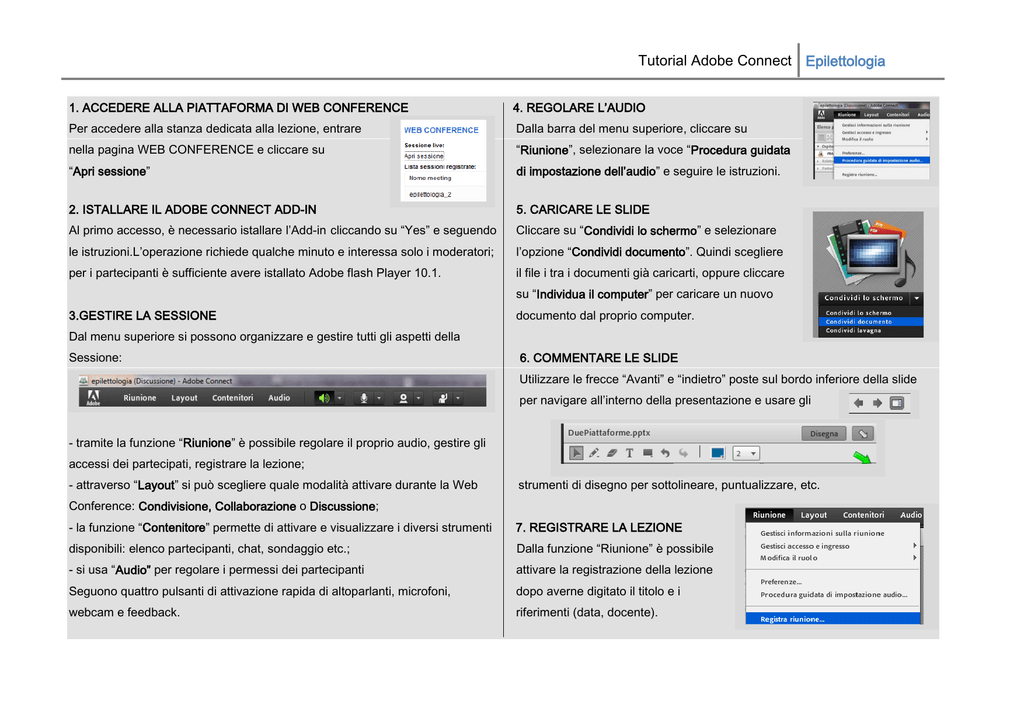Viewport: 1024px width, 725px height.
Task: Go to the next slide with the right arrow
Action: [x=878, y=403]
